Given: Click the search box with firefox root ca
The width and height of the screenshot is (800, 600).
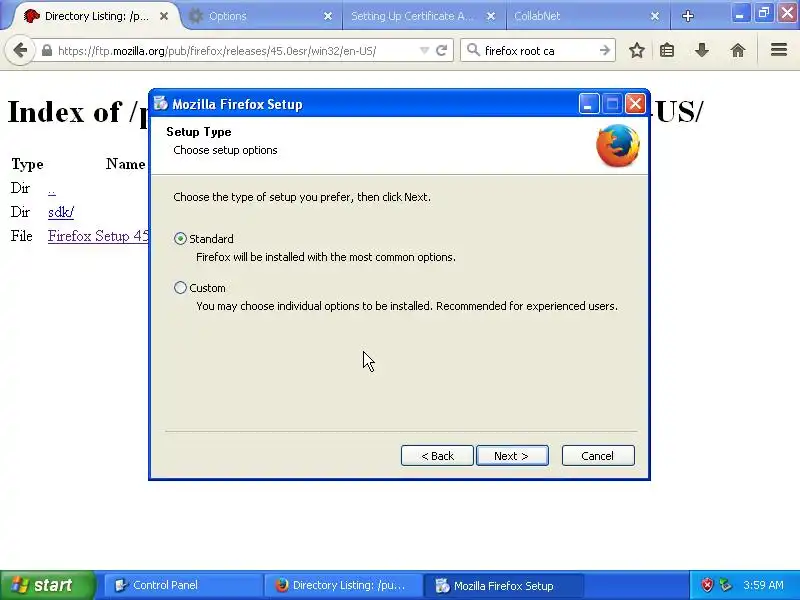Looking at the screenshot, I should point(539,51).
